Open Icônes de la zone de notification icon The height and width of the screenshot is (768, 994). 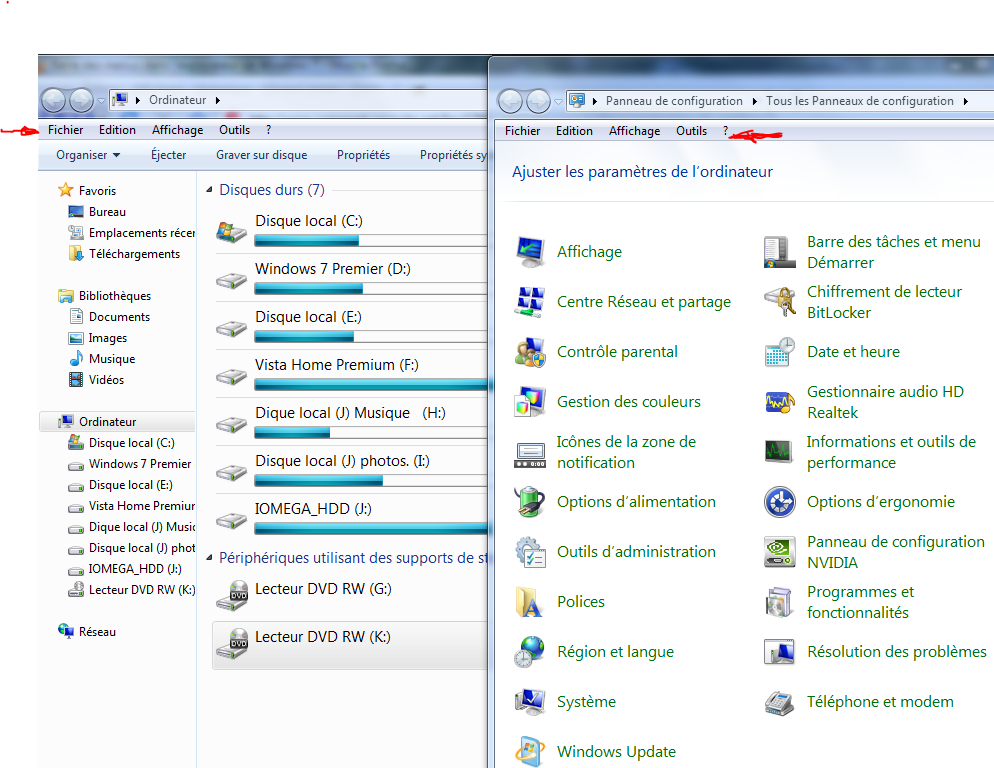(x=530, y=453)
